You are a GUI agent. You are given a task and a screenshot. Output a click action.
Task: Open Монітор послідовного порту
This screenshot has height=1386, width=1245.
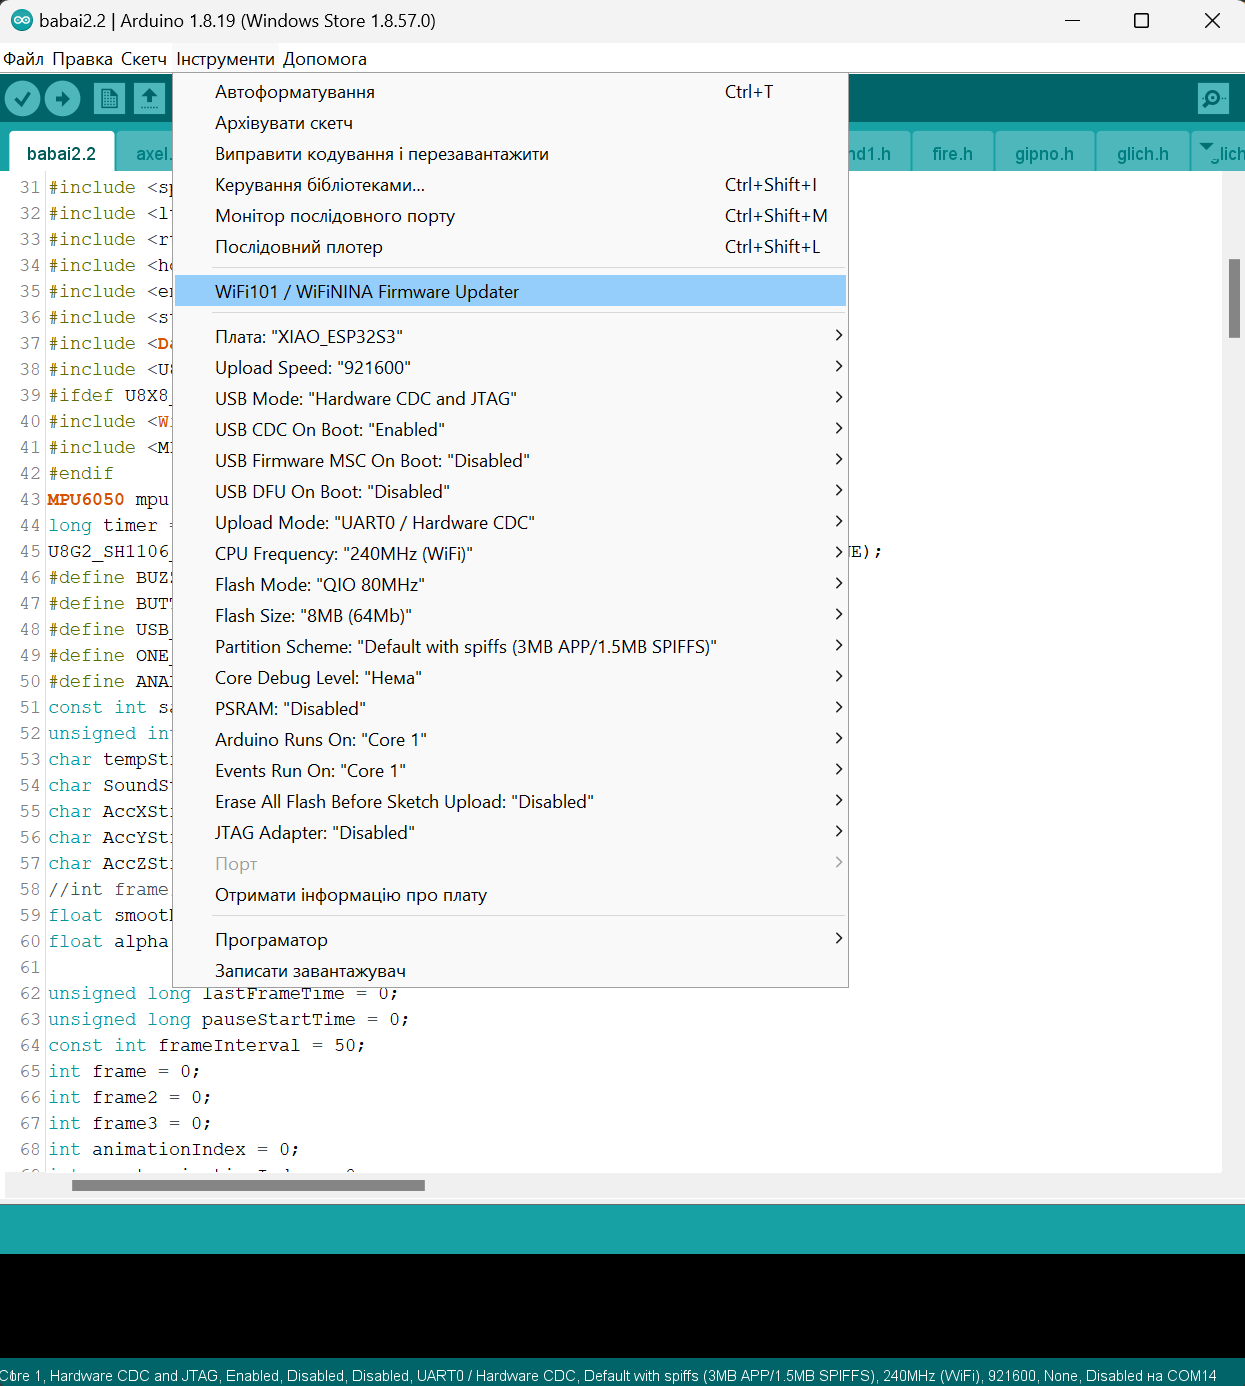point(510,216)
